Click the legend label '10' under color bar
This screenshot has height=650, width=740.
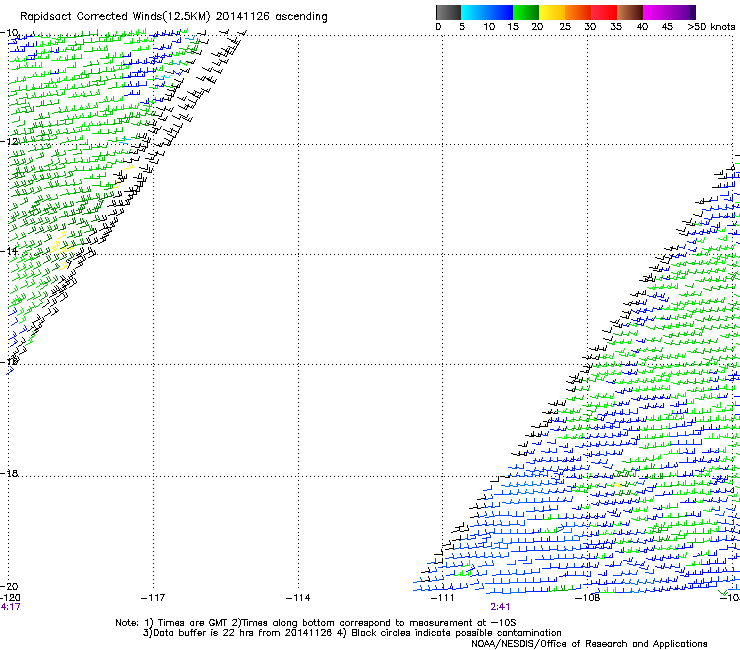coord(489,27)
